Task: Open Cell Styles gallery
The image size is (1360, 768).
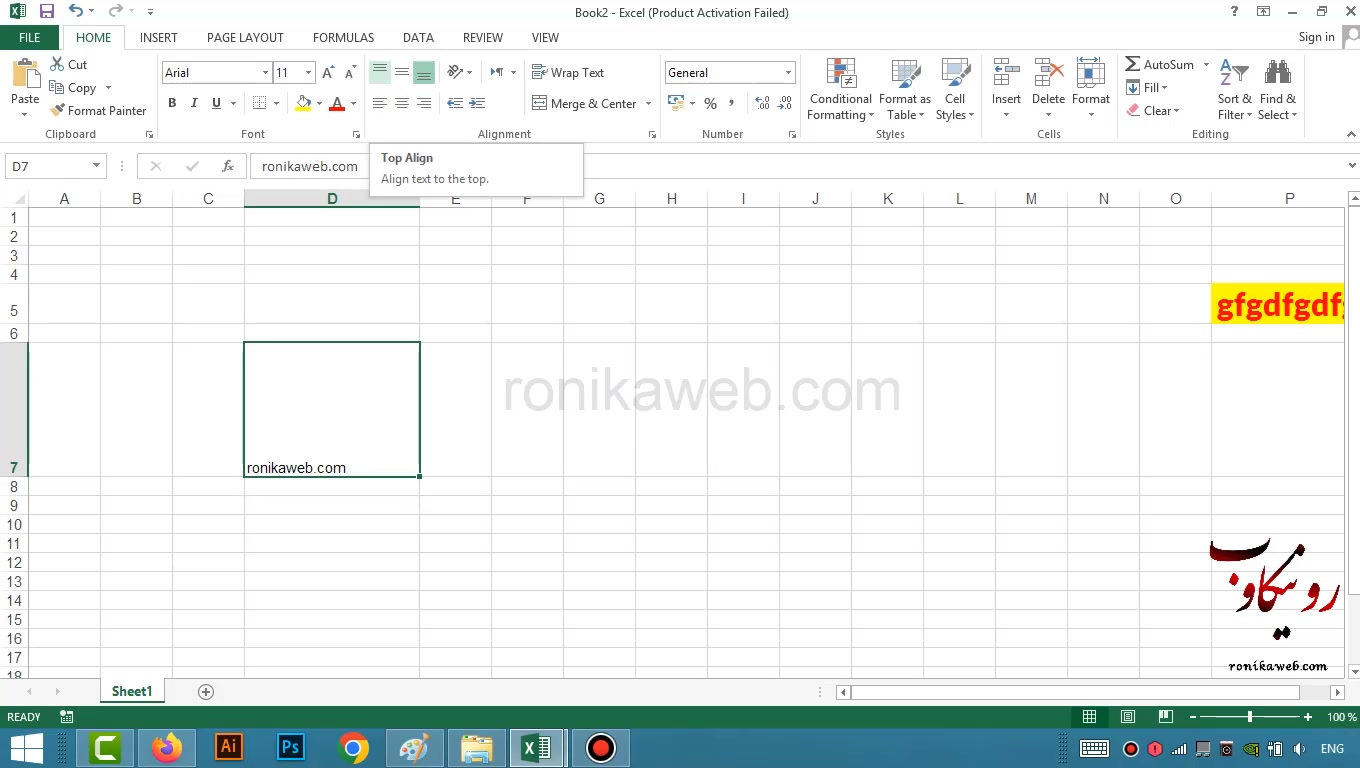Action: click(x=955, y=90)
